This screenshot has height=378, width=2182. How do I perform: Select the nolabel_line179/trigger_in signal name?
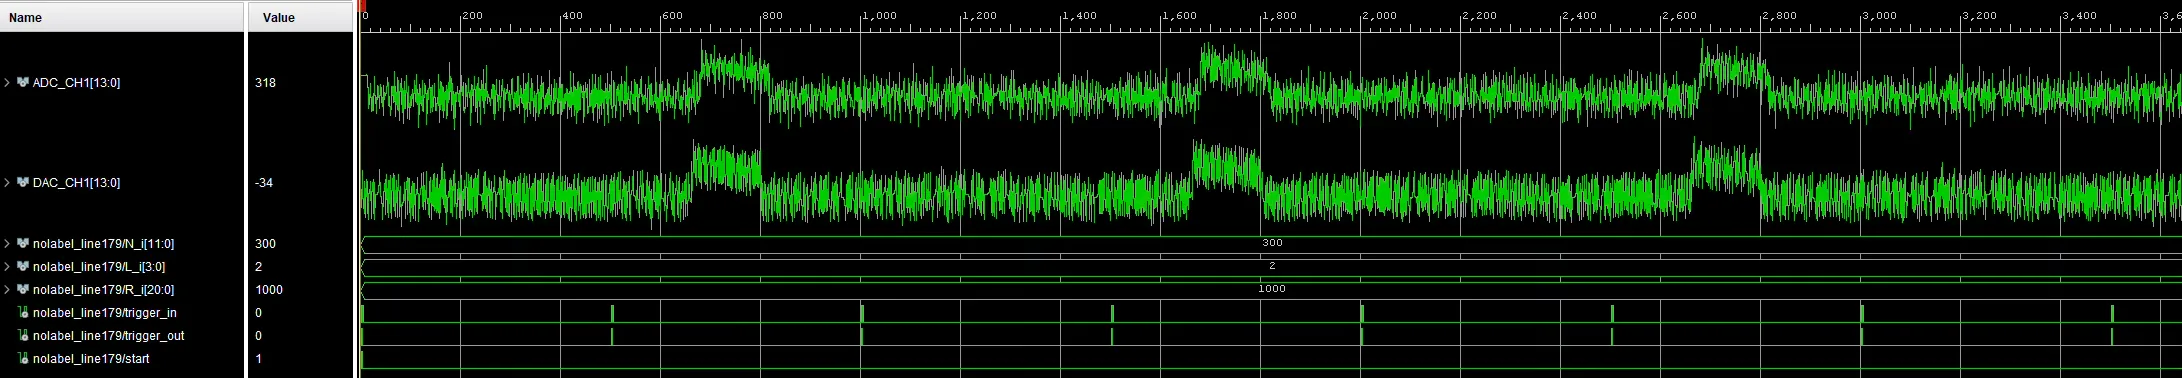[105, 313]
